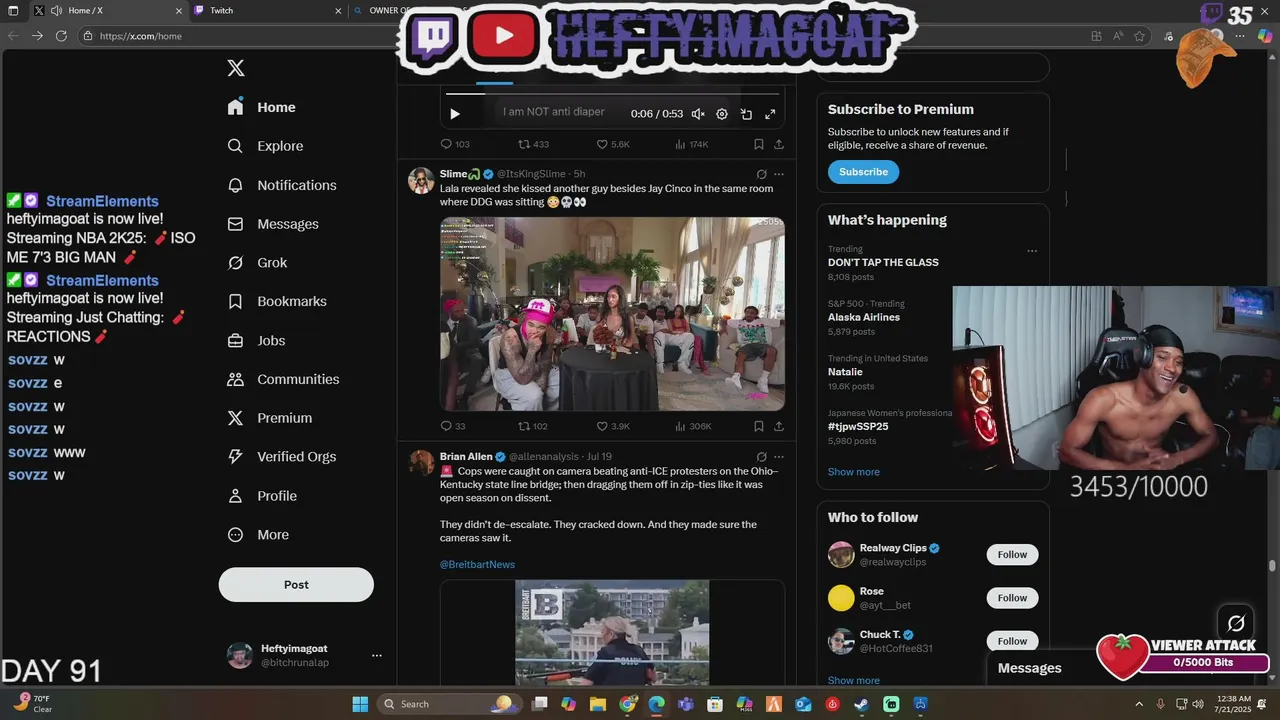Image resolution: width=1280 pixels, height=720 pixels.
Task: Follow the Rose account
Action: coord(1012,598)
